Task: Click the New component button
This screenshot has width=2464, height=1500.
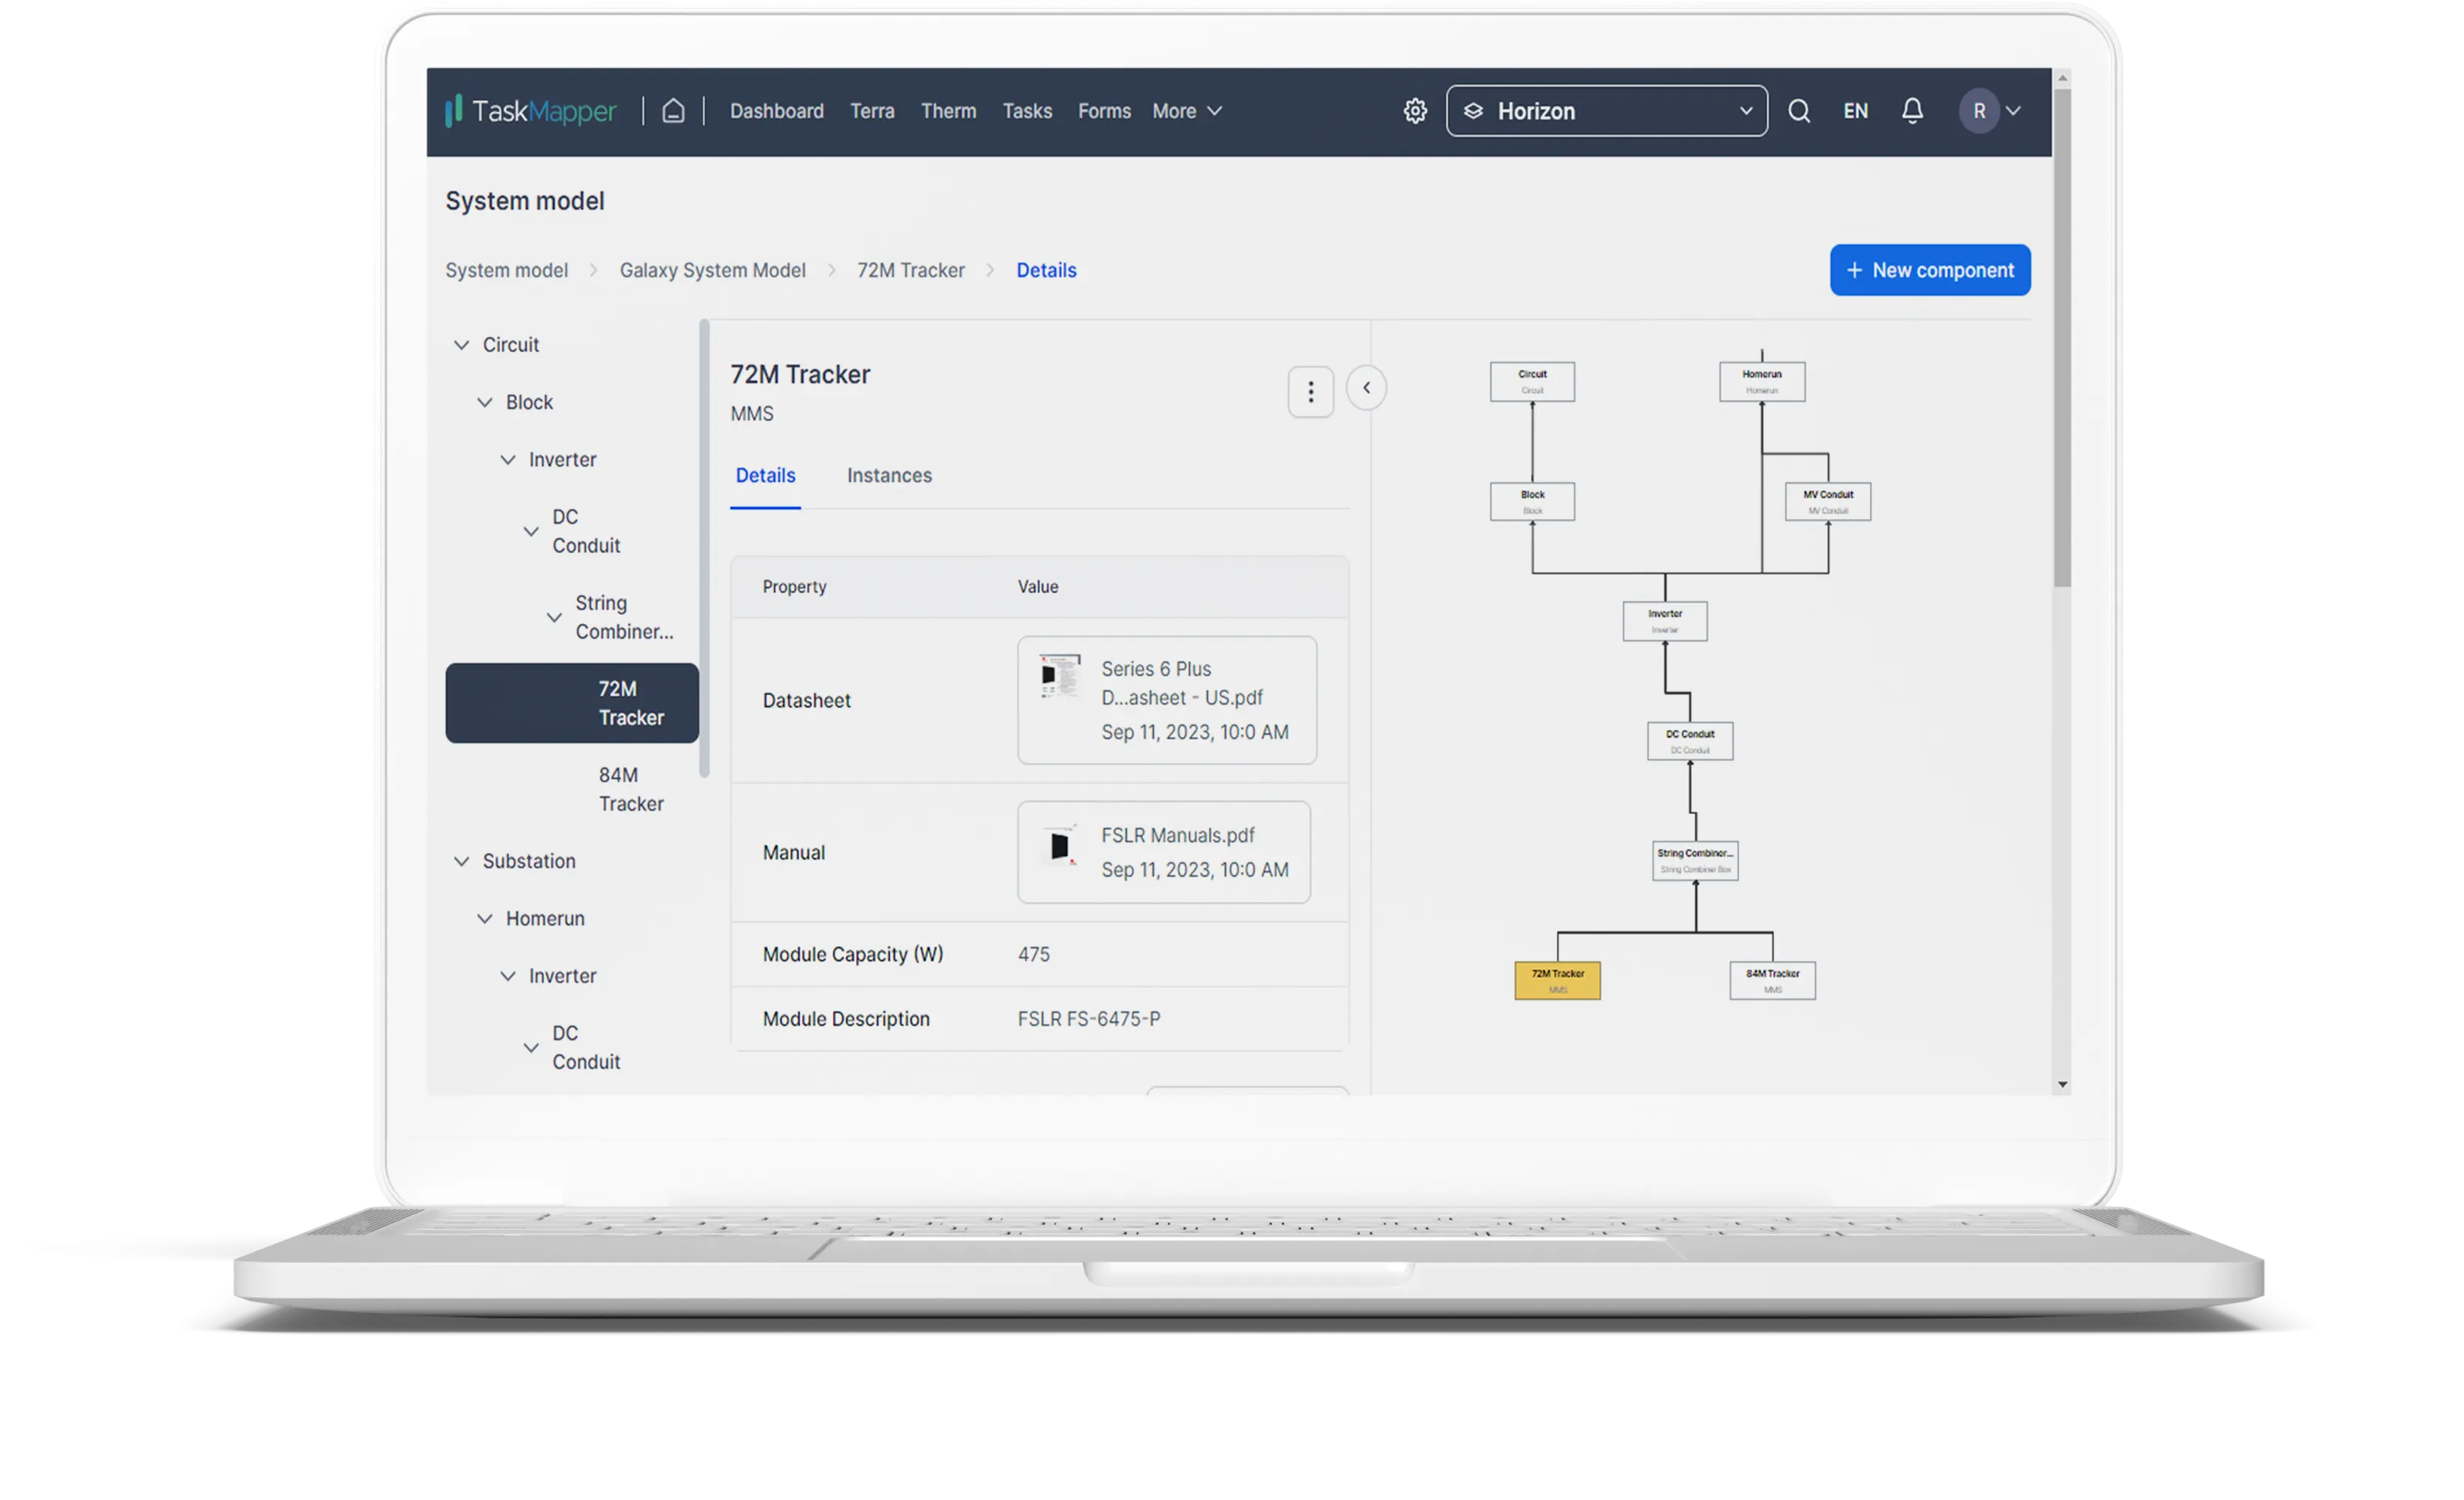Action: [x=1929, y=270]
